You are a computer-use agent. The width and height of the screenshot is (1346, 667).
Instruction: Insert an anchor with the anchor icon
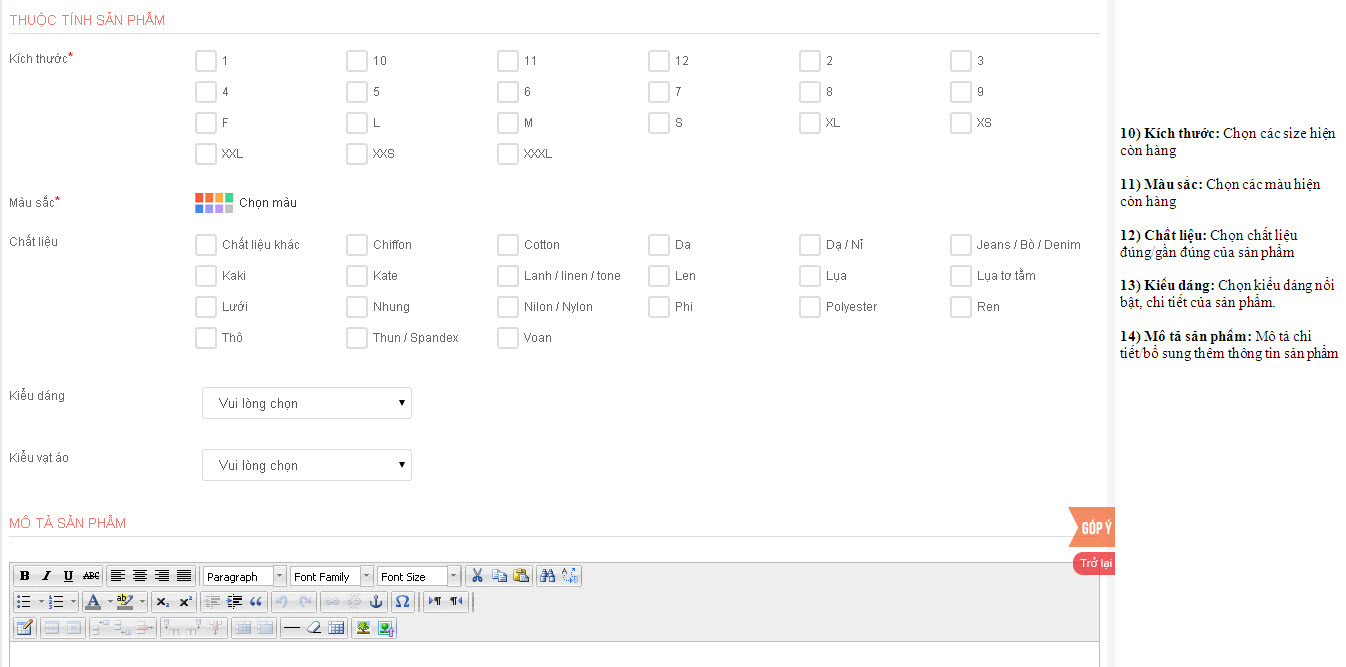[x=376, y=602]
